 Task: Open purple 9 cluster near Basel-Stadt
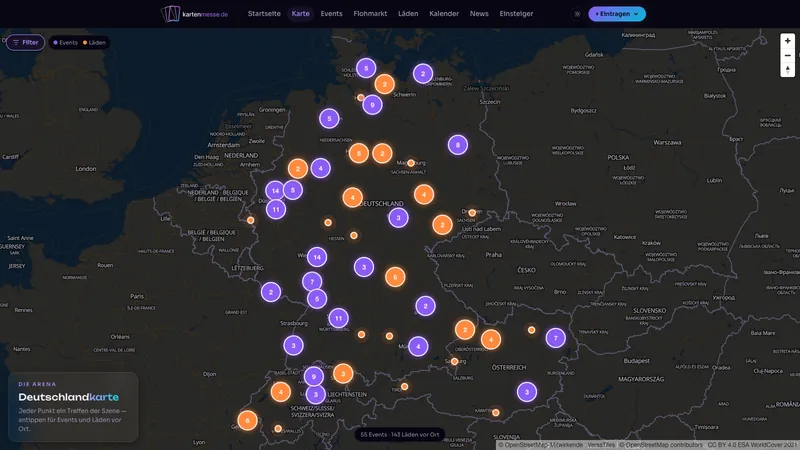coord(314,377)
